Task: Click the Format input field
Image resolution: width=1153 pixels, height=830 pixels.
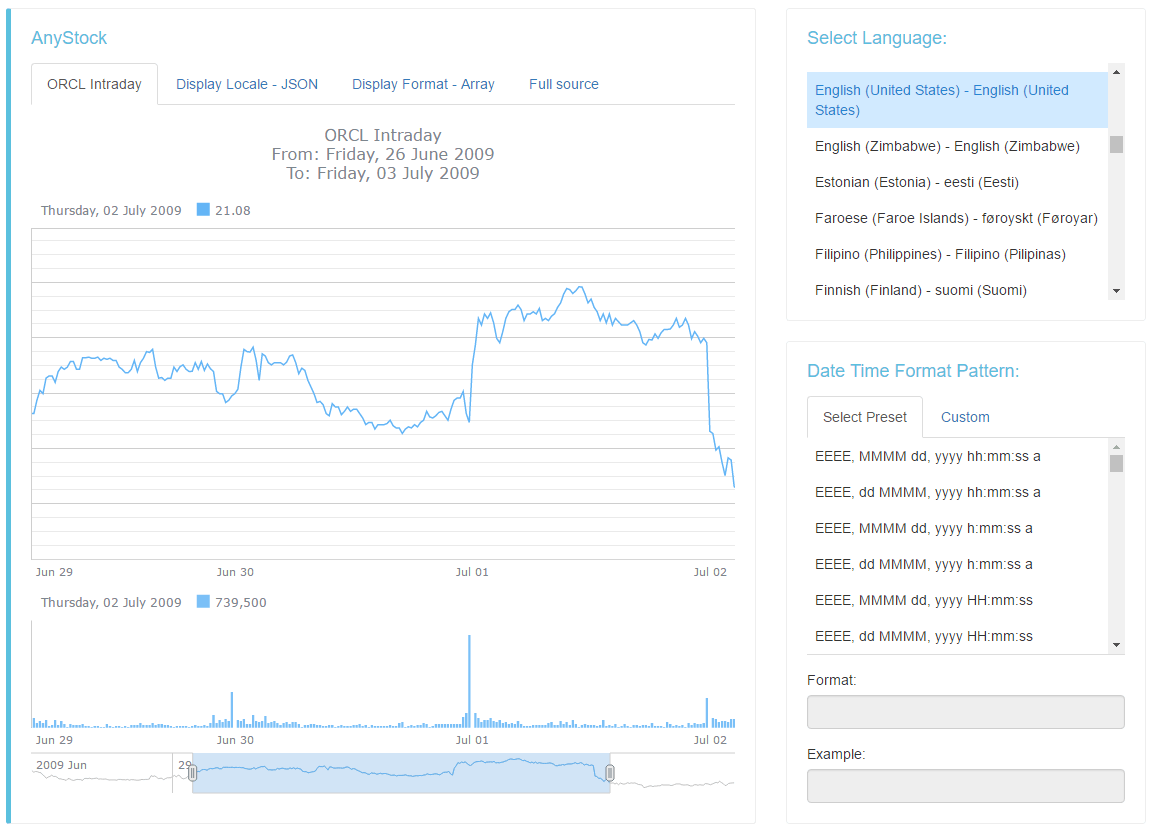Action: [x=964, y=711]
